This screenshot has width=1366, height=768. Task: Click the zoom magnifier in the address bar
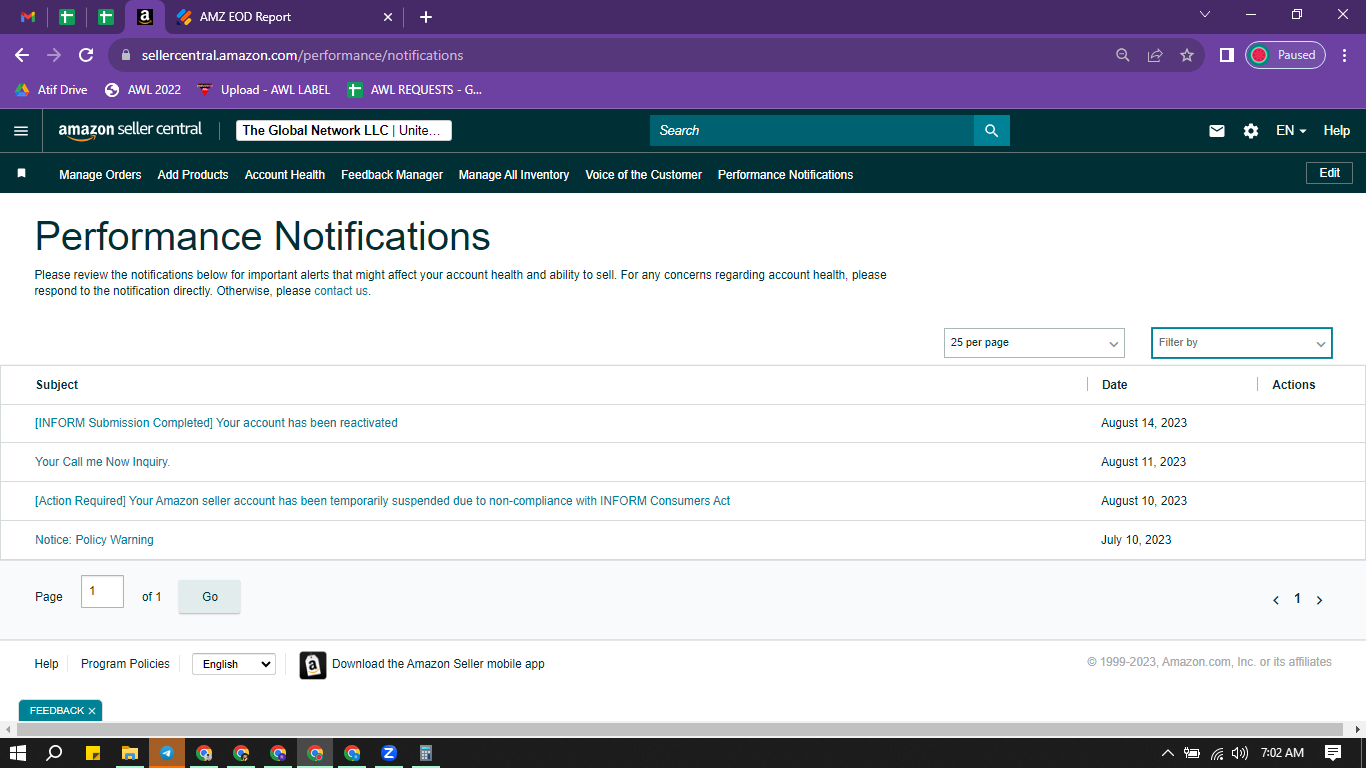tap(1123, 55)
